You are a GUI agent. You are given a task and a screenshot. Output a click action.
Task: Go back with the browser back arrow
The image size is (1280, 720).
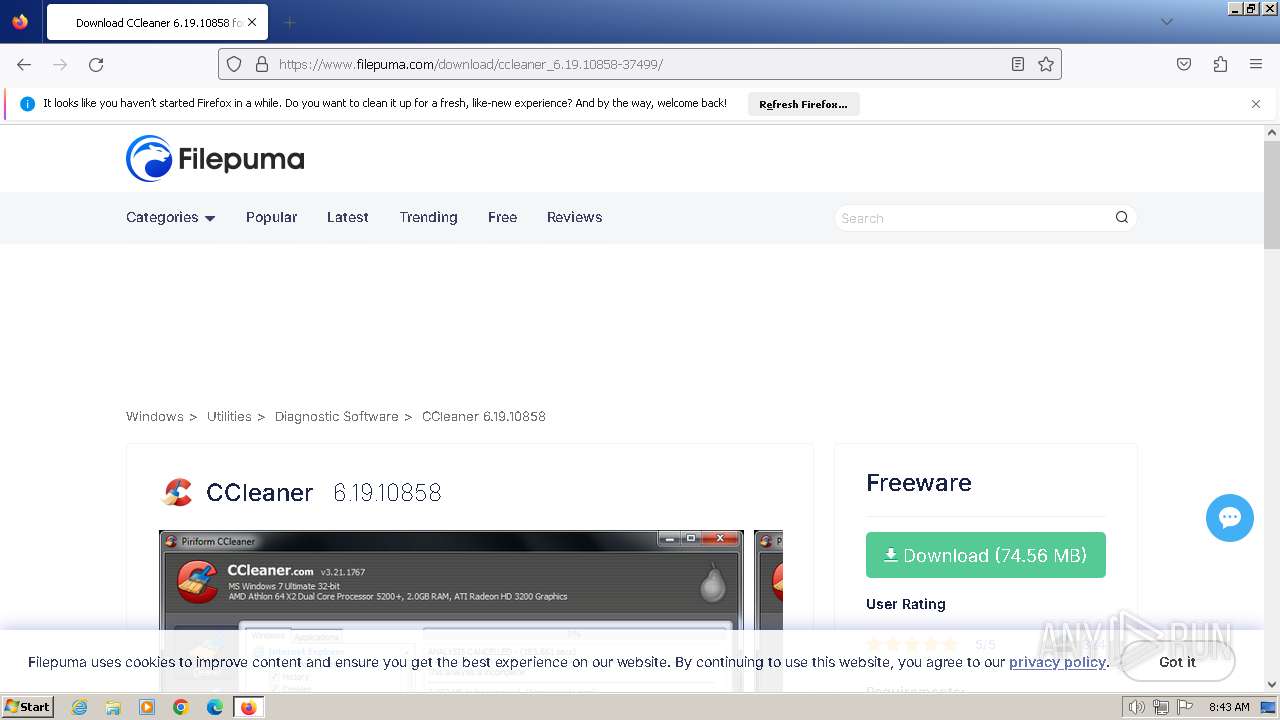click(x=24, y=64)
